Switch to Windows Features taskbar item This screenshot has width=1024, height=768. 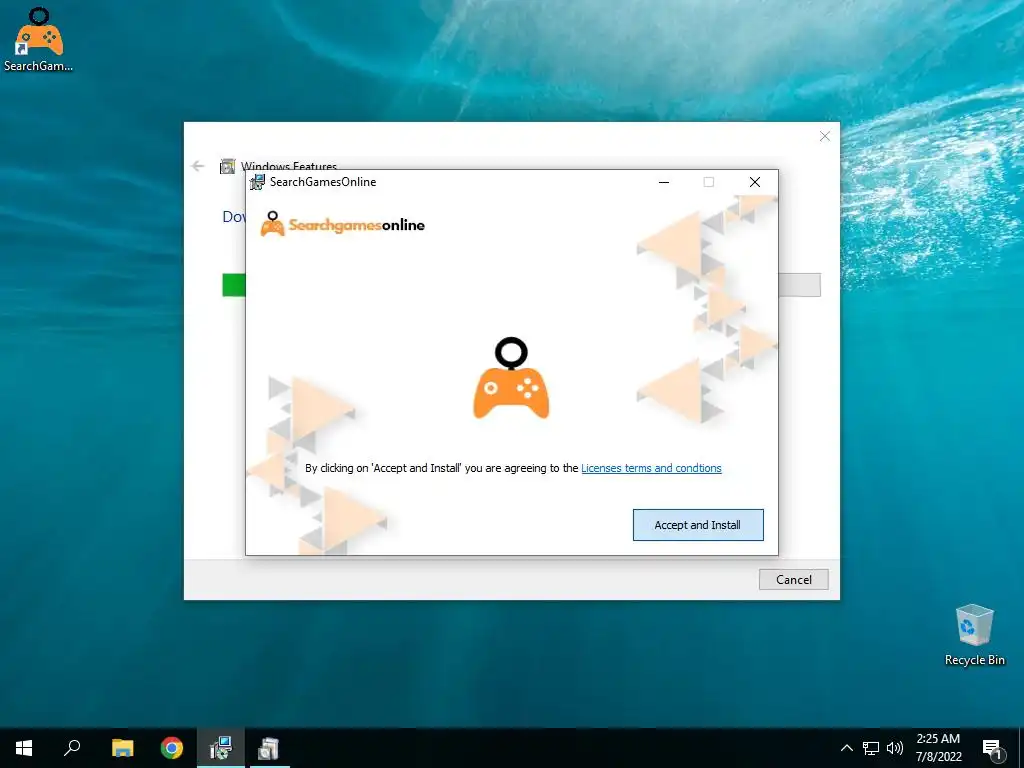tap(269, 748)
